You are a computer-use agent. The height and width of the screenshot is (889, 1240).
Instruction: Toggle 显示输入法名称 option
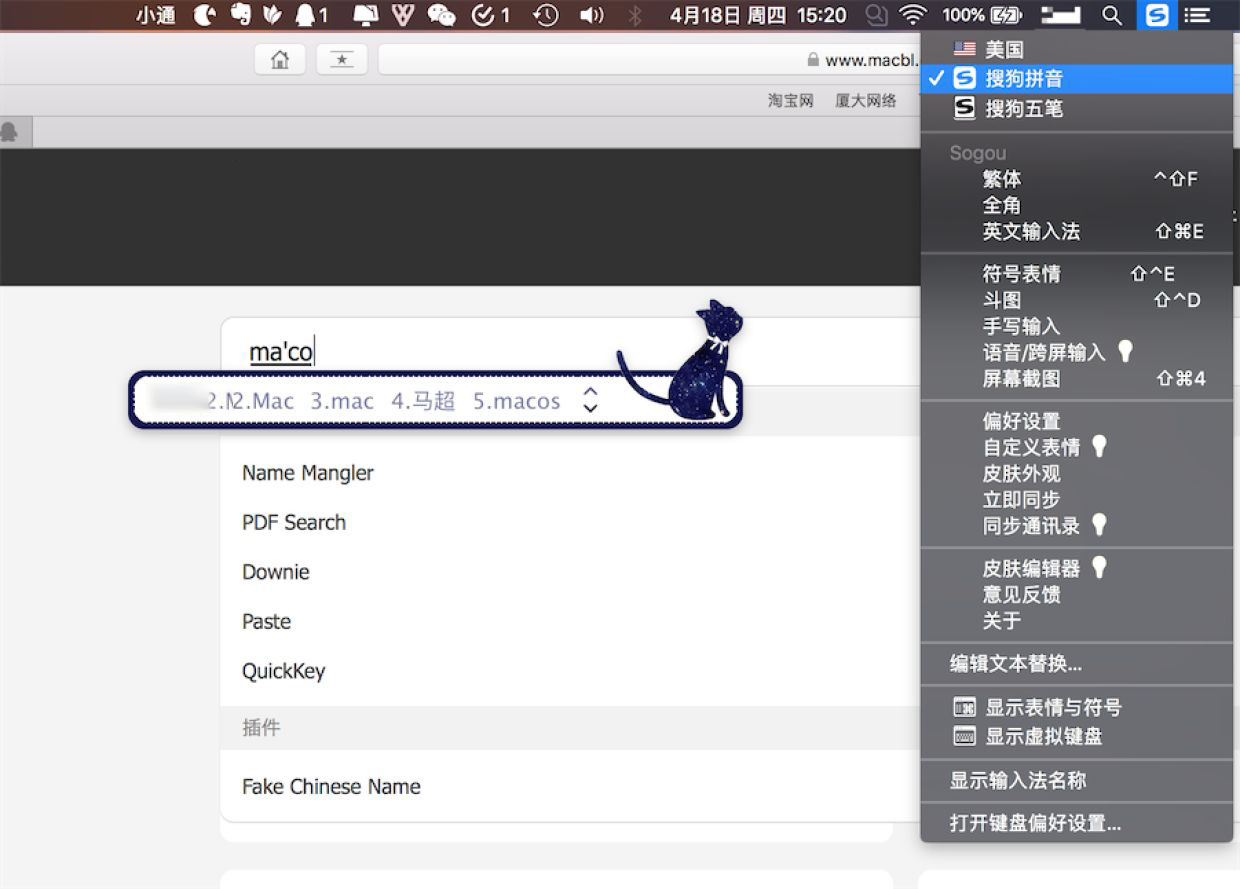[1076, 780]
